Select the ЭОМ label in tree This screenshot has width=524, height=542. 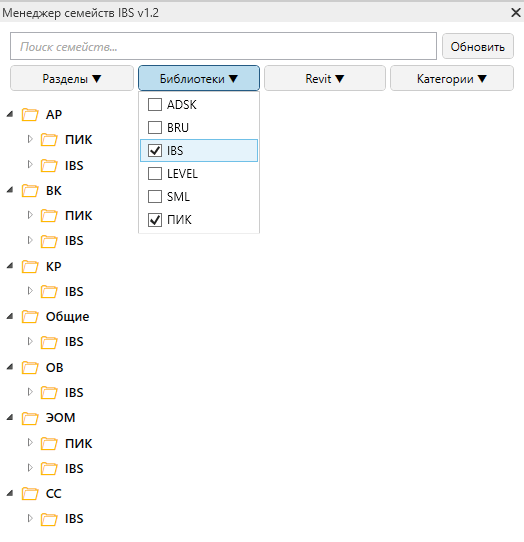coord(60,418)
